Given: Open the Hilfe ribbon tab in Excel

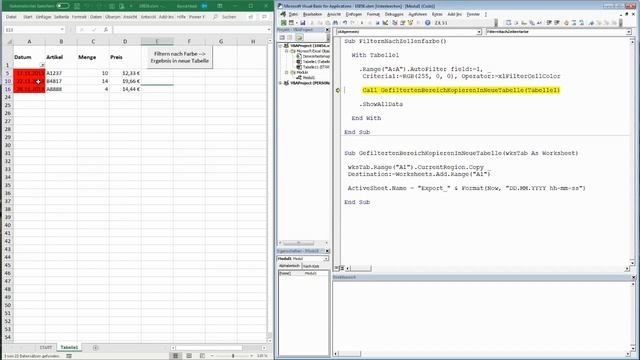Looking at the screenshot, I should (x=181, y=17).
